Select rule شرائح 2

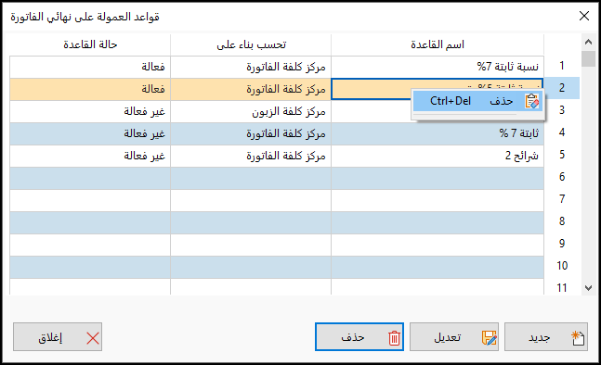[x=437, y=156]
